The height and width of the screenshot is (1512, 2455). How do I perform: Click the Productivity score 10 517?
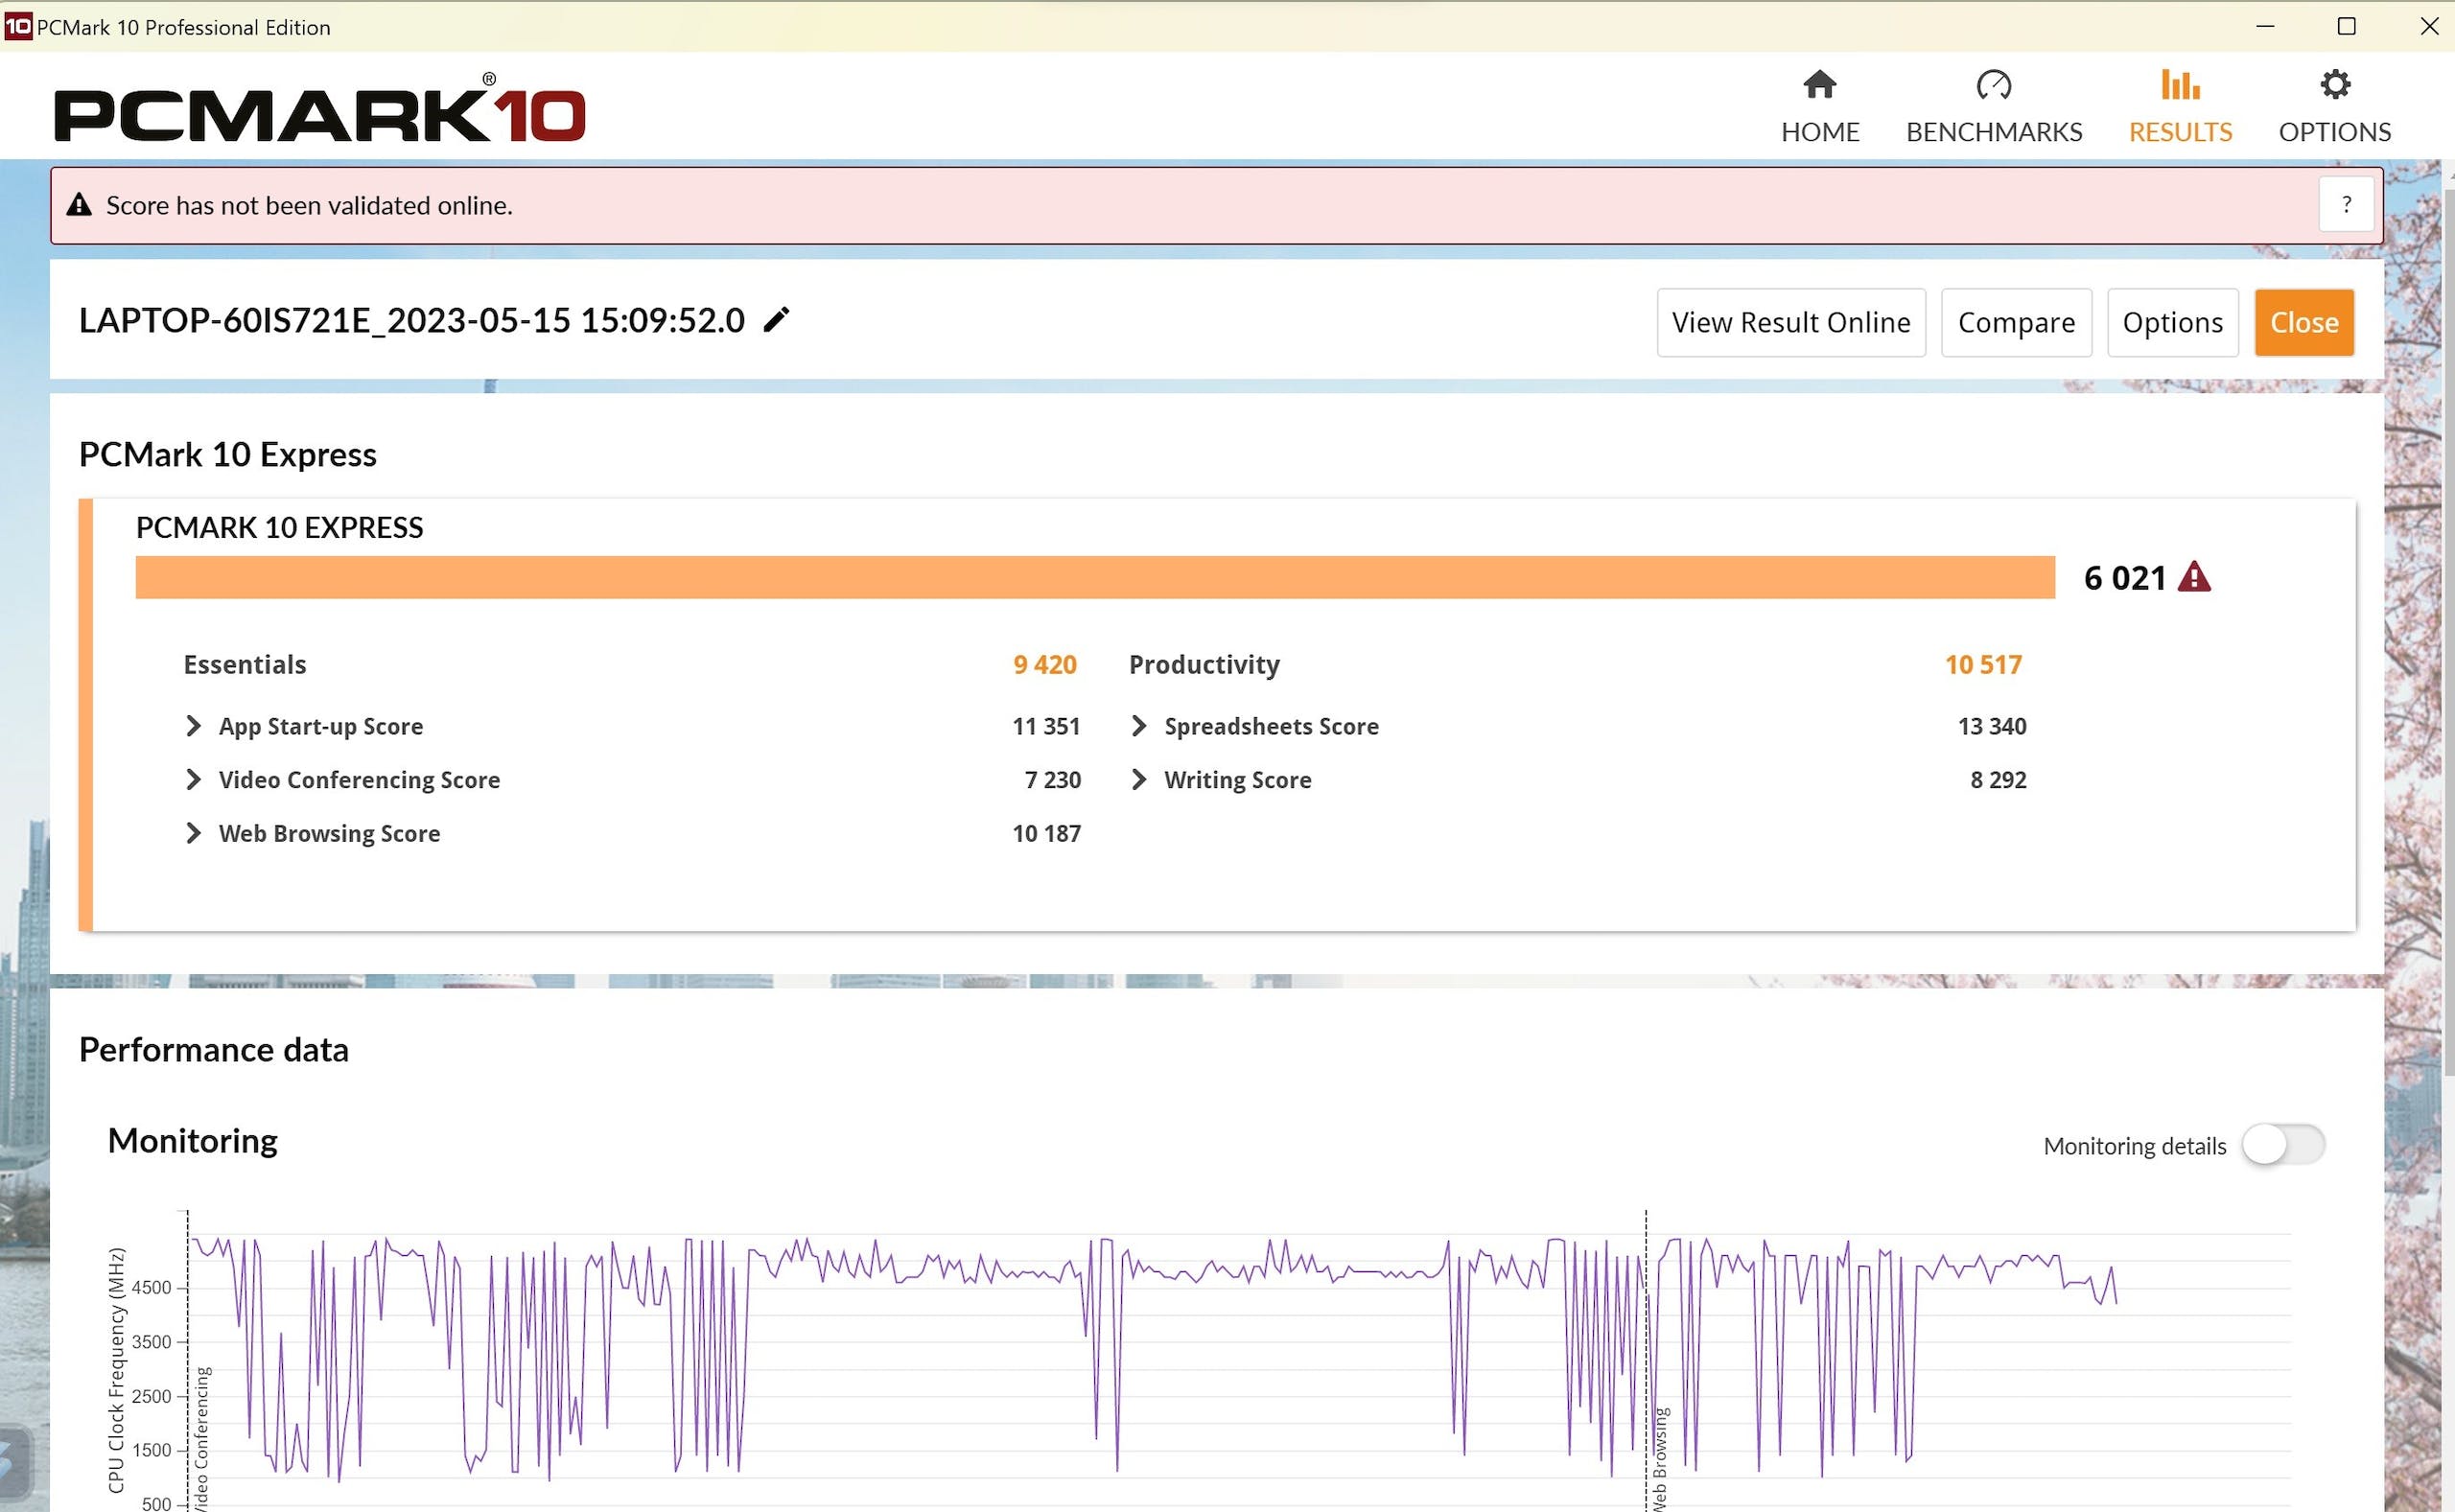1983,665
